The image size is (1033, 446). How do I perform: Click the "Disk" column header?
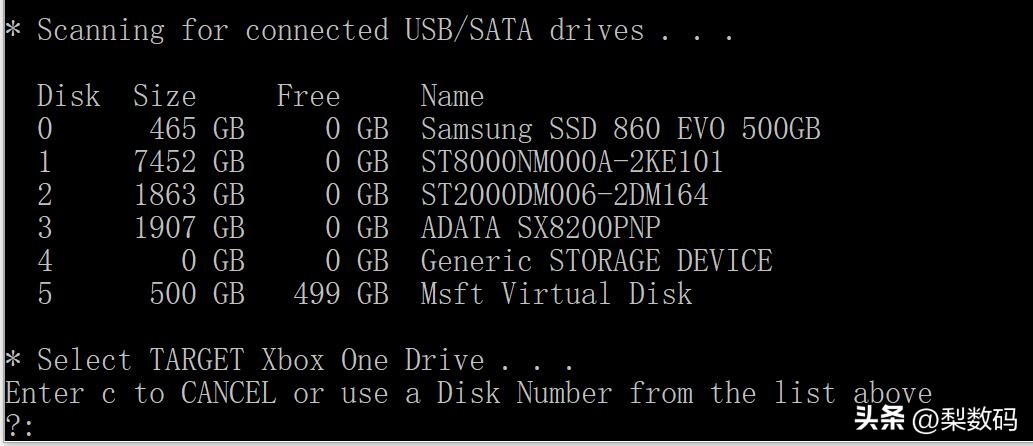coord(68,96)
